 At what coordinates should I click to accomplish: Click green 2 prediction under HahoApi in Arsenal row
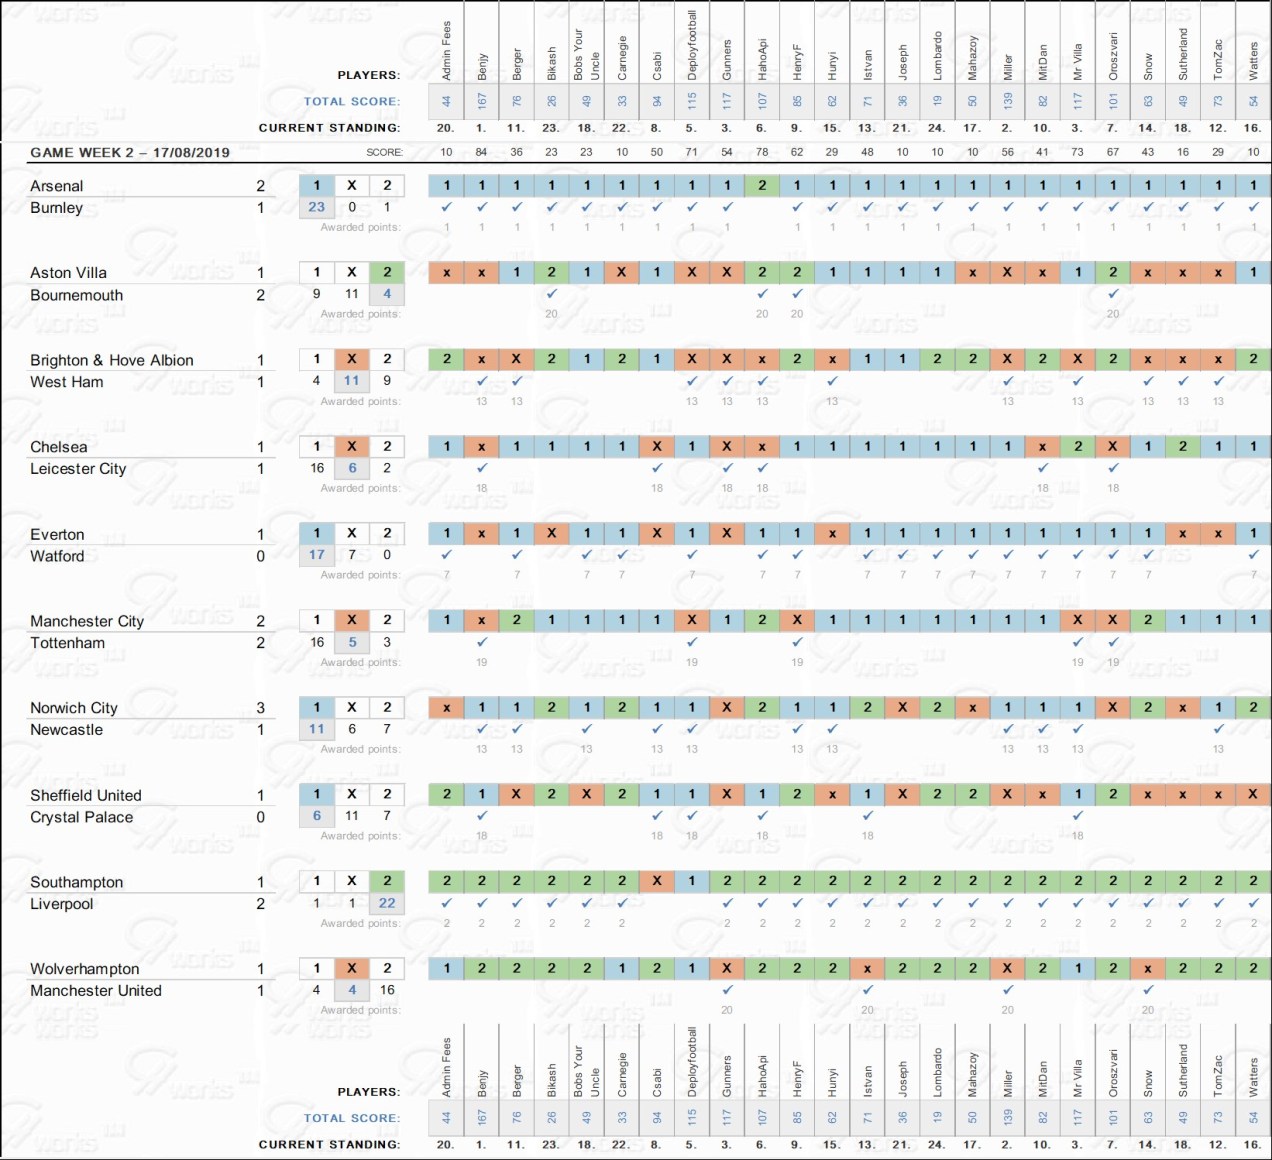(762, 185)
